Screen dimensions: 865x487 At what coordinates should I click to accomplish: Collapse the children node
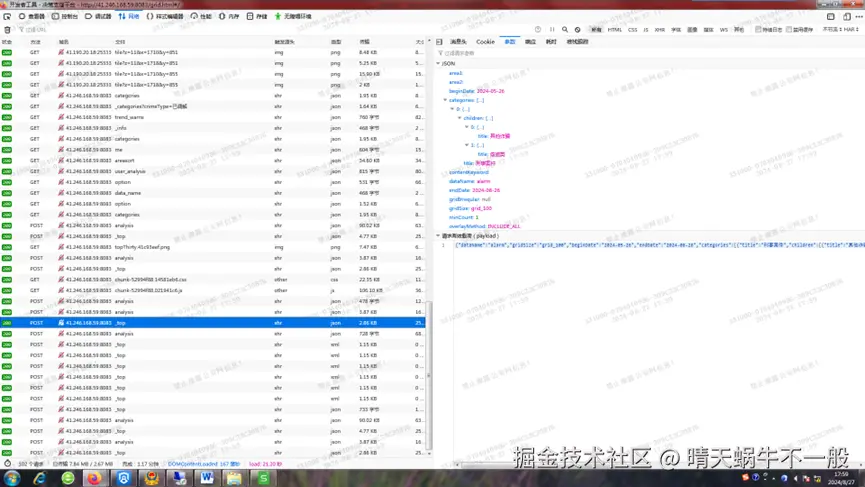coord(460,118)
